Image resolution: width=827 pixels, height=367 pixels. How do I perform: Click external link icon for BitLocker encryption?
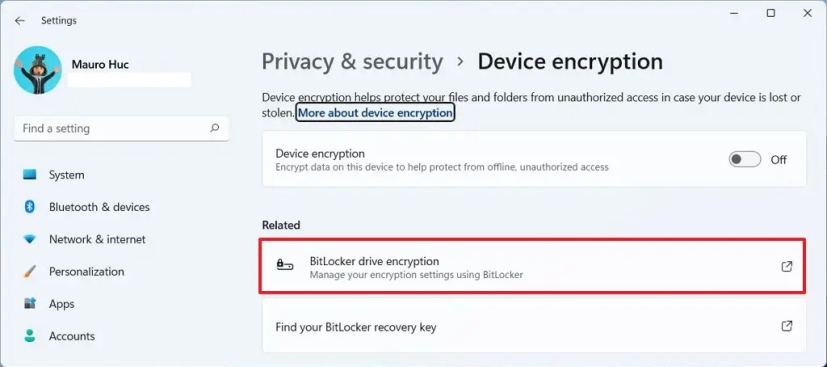pyautogui.click(x=786, y=267)
